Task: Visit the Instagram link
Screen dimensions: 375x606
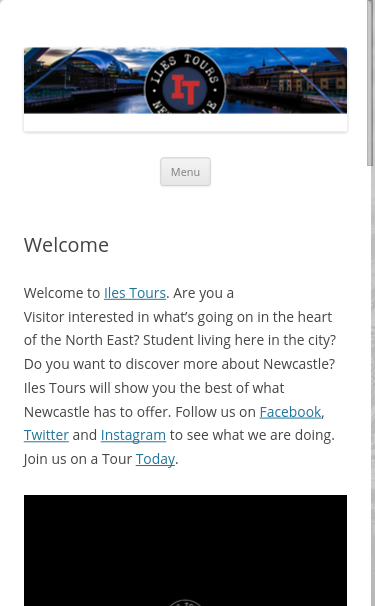Action: [133, 435]
